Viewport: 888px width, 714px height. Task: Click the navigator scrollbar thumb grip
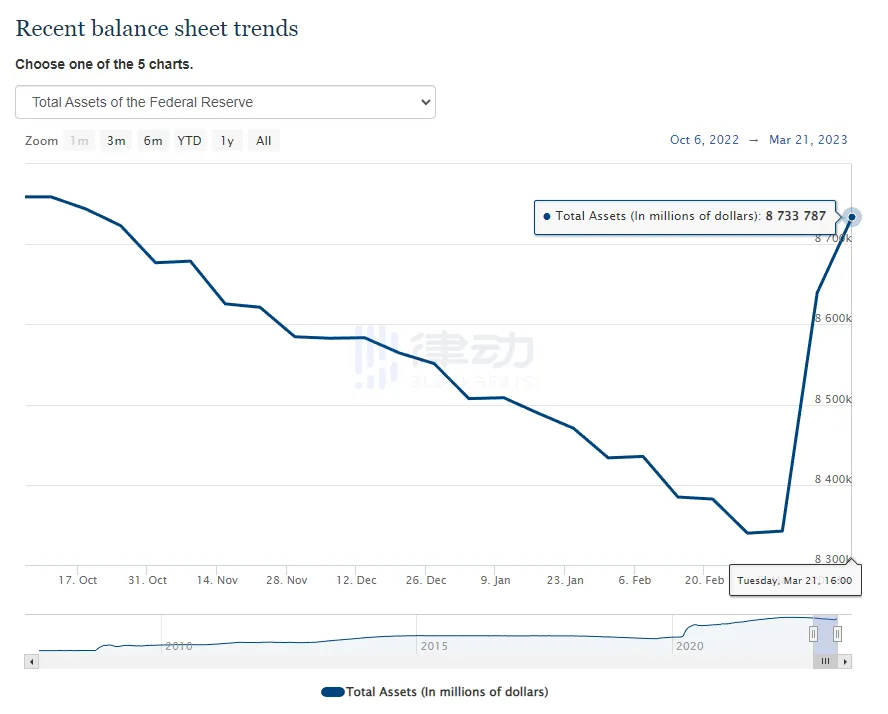[825, 662]
